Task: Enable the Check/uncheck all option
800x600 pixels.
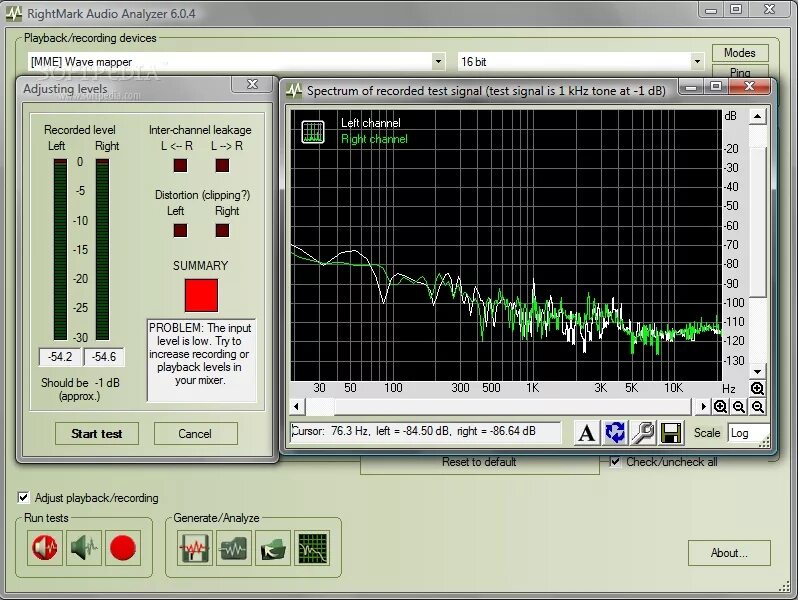Action: click(613, 462)
